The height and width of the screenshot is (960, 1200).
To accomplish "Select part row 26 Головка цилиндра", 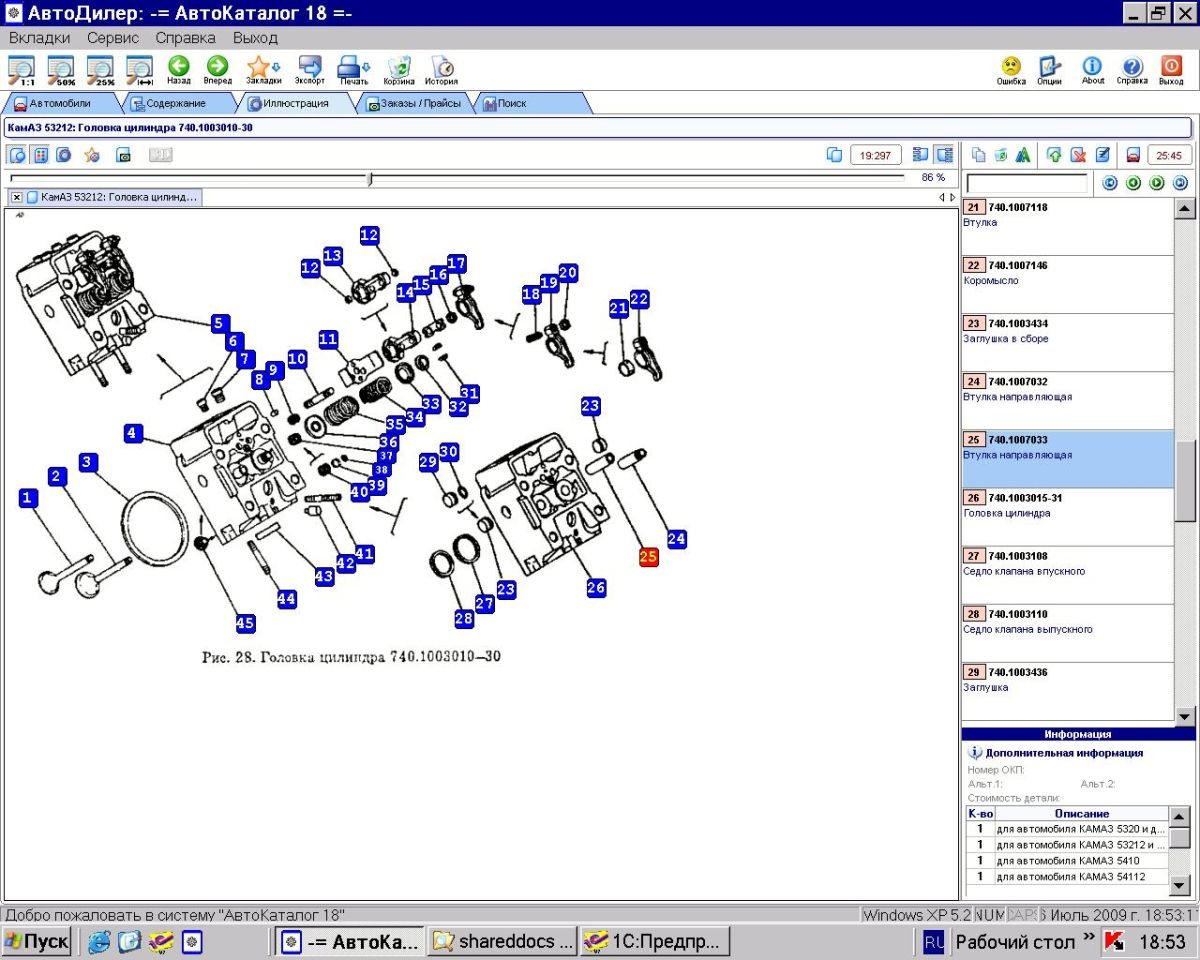I will (x=1067, y=517).
